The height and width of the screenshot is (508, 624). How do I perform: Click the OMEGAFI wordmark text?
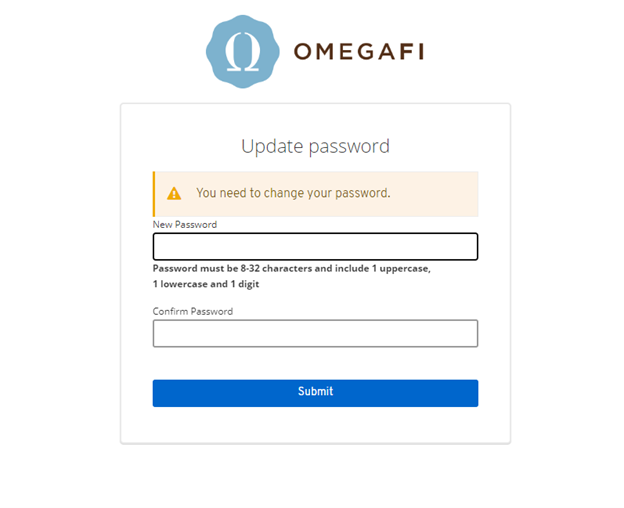click(358, 52)
